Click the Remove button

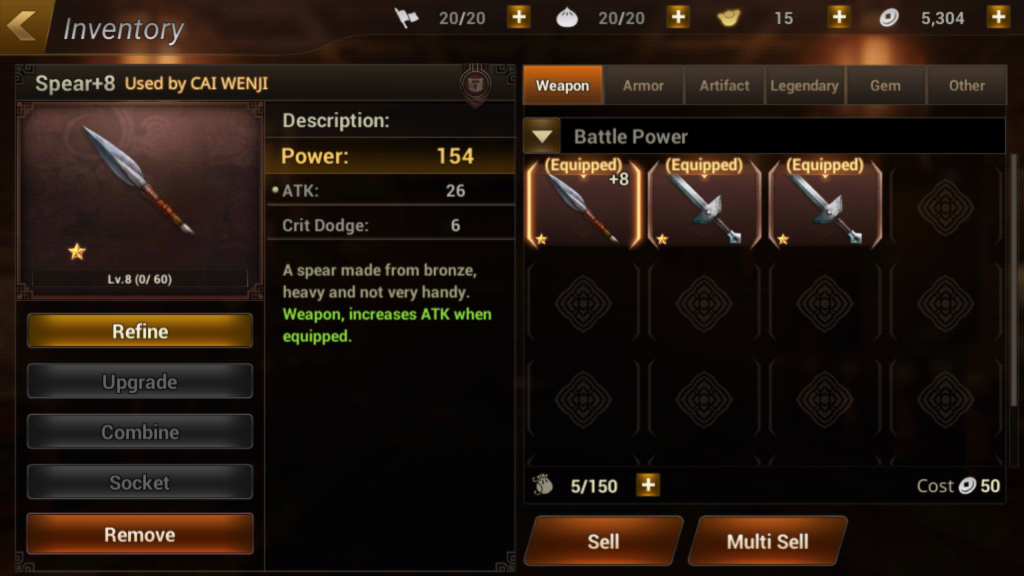[140, 534]
